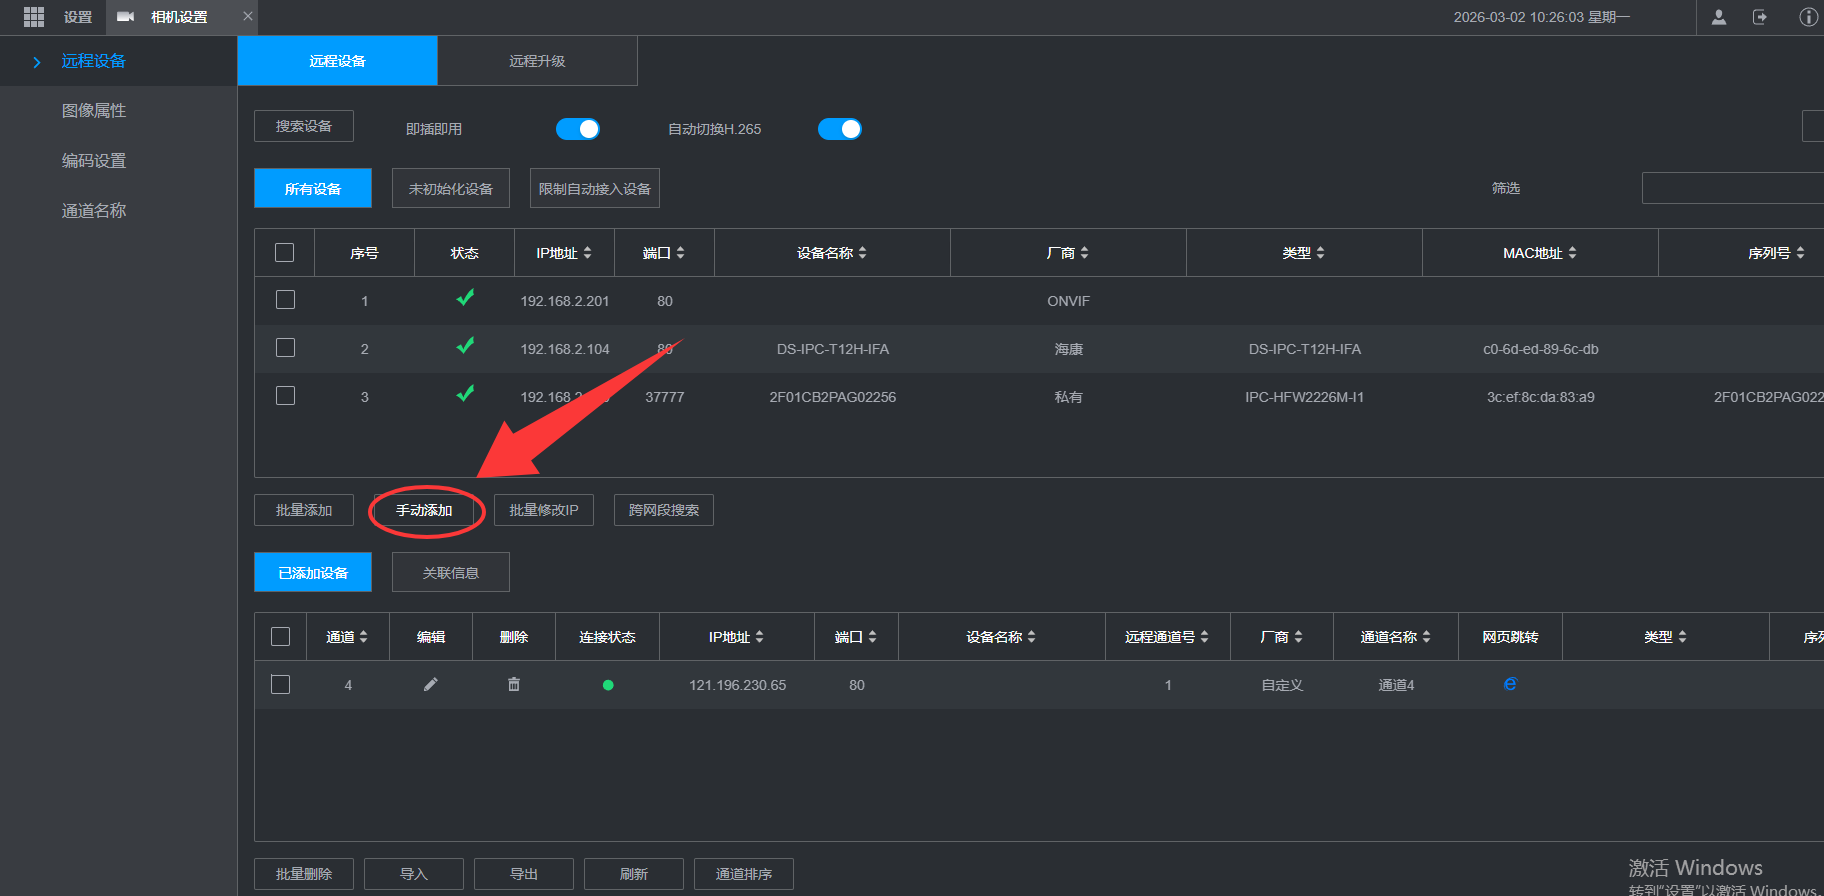Viewport: 1824px width, 896px height.
Task: Click the 手动添加 button
Action: coord(424,510)
